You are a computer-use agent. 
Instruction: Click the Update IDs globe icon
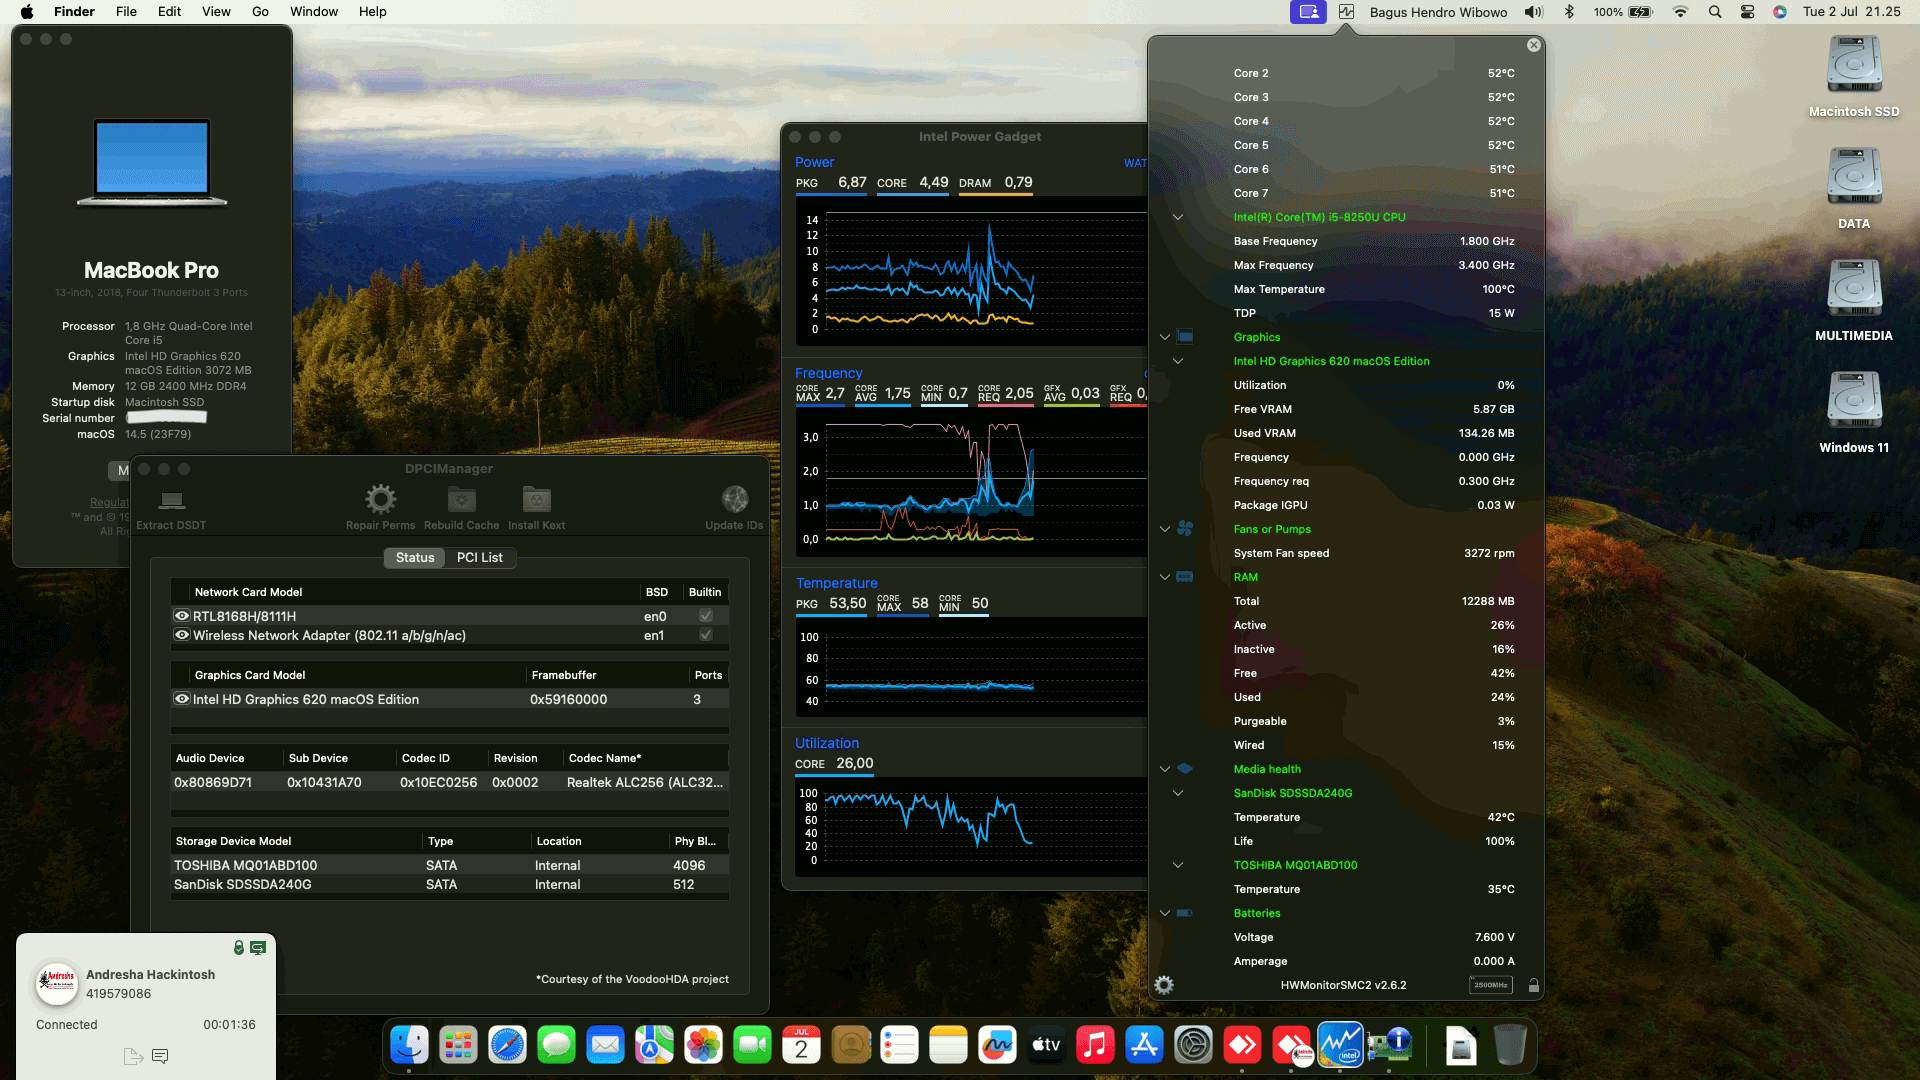pos(735,499)
